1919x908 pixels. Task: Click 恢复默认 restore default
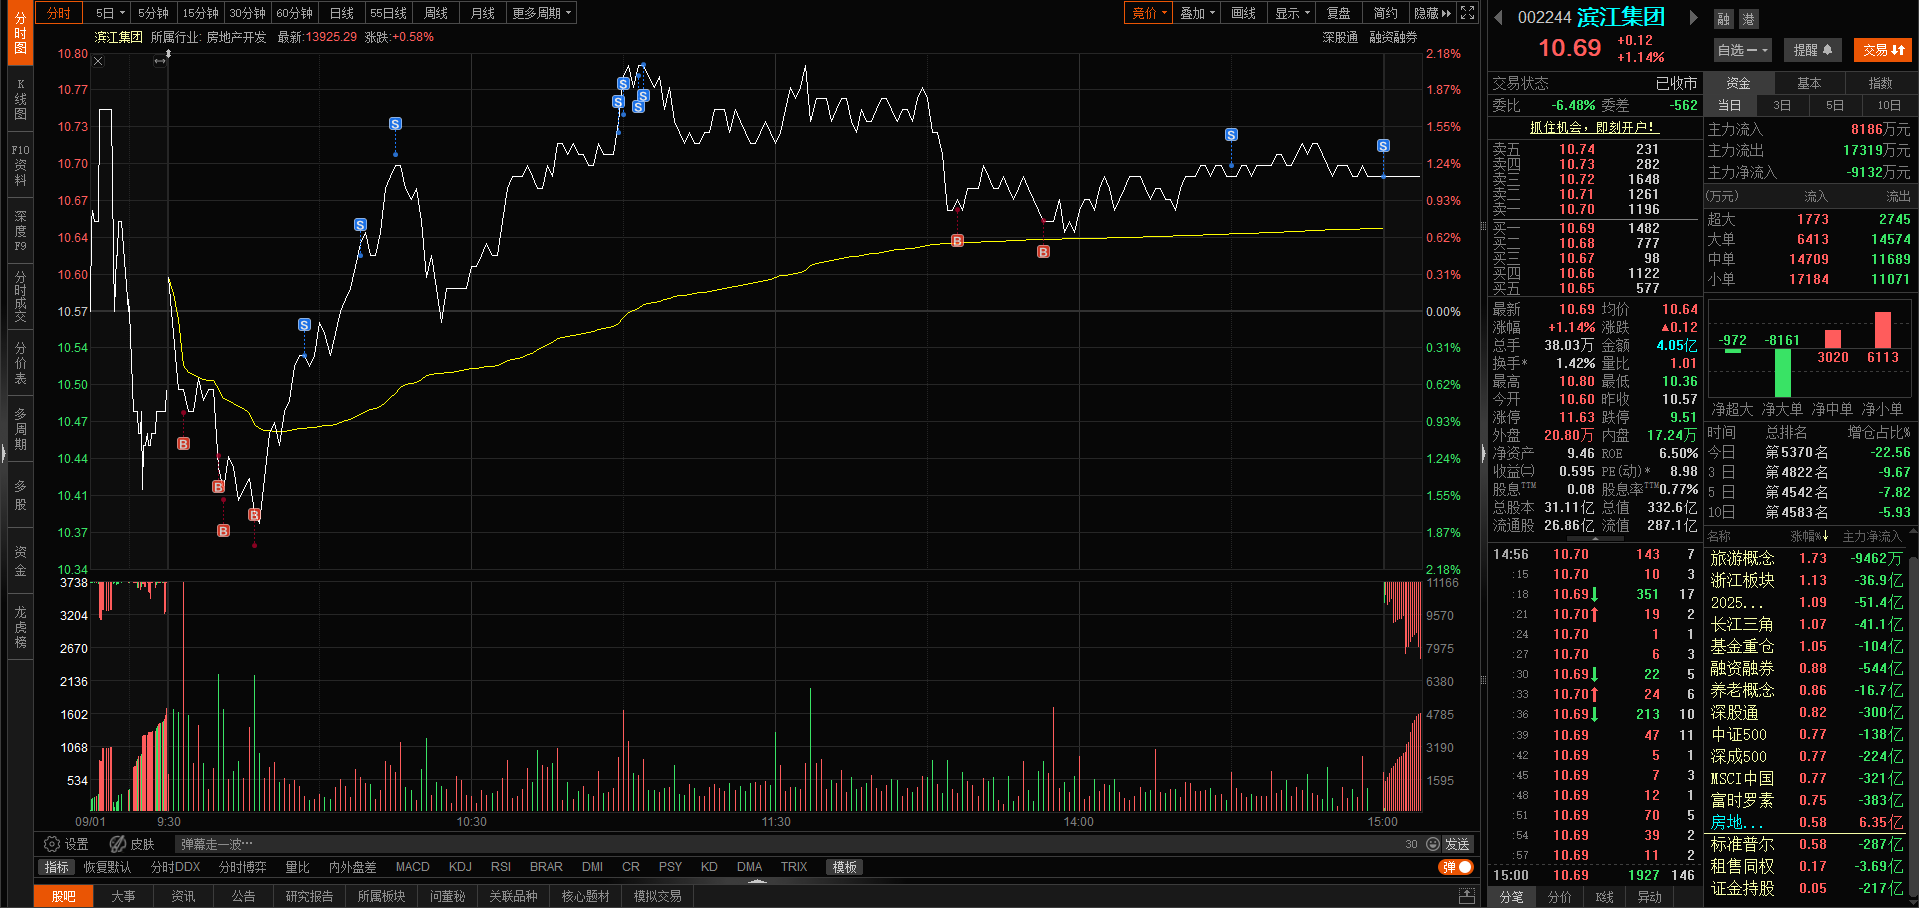pyautogui.click(x=107, y=867)
